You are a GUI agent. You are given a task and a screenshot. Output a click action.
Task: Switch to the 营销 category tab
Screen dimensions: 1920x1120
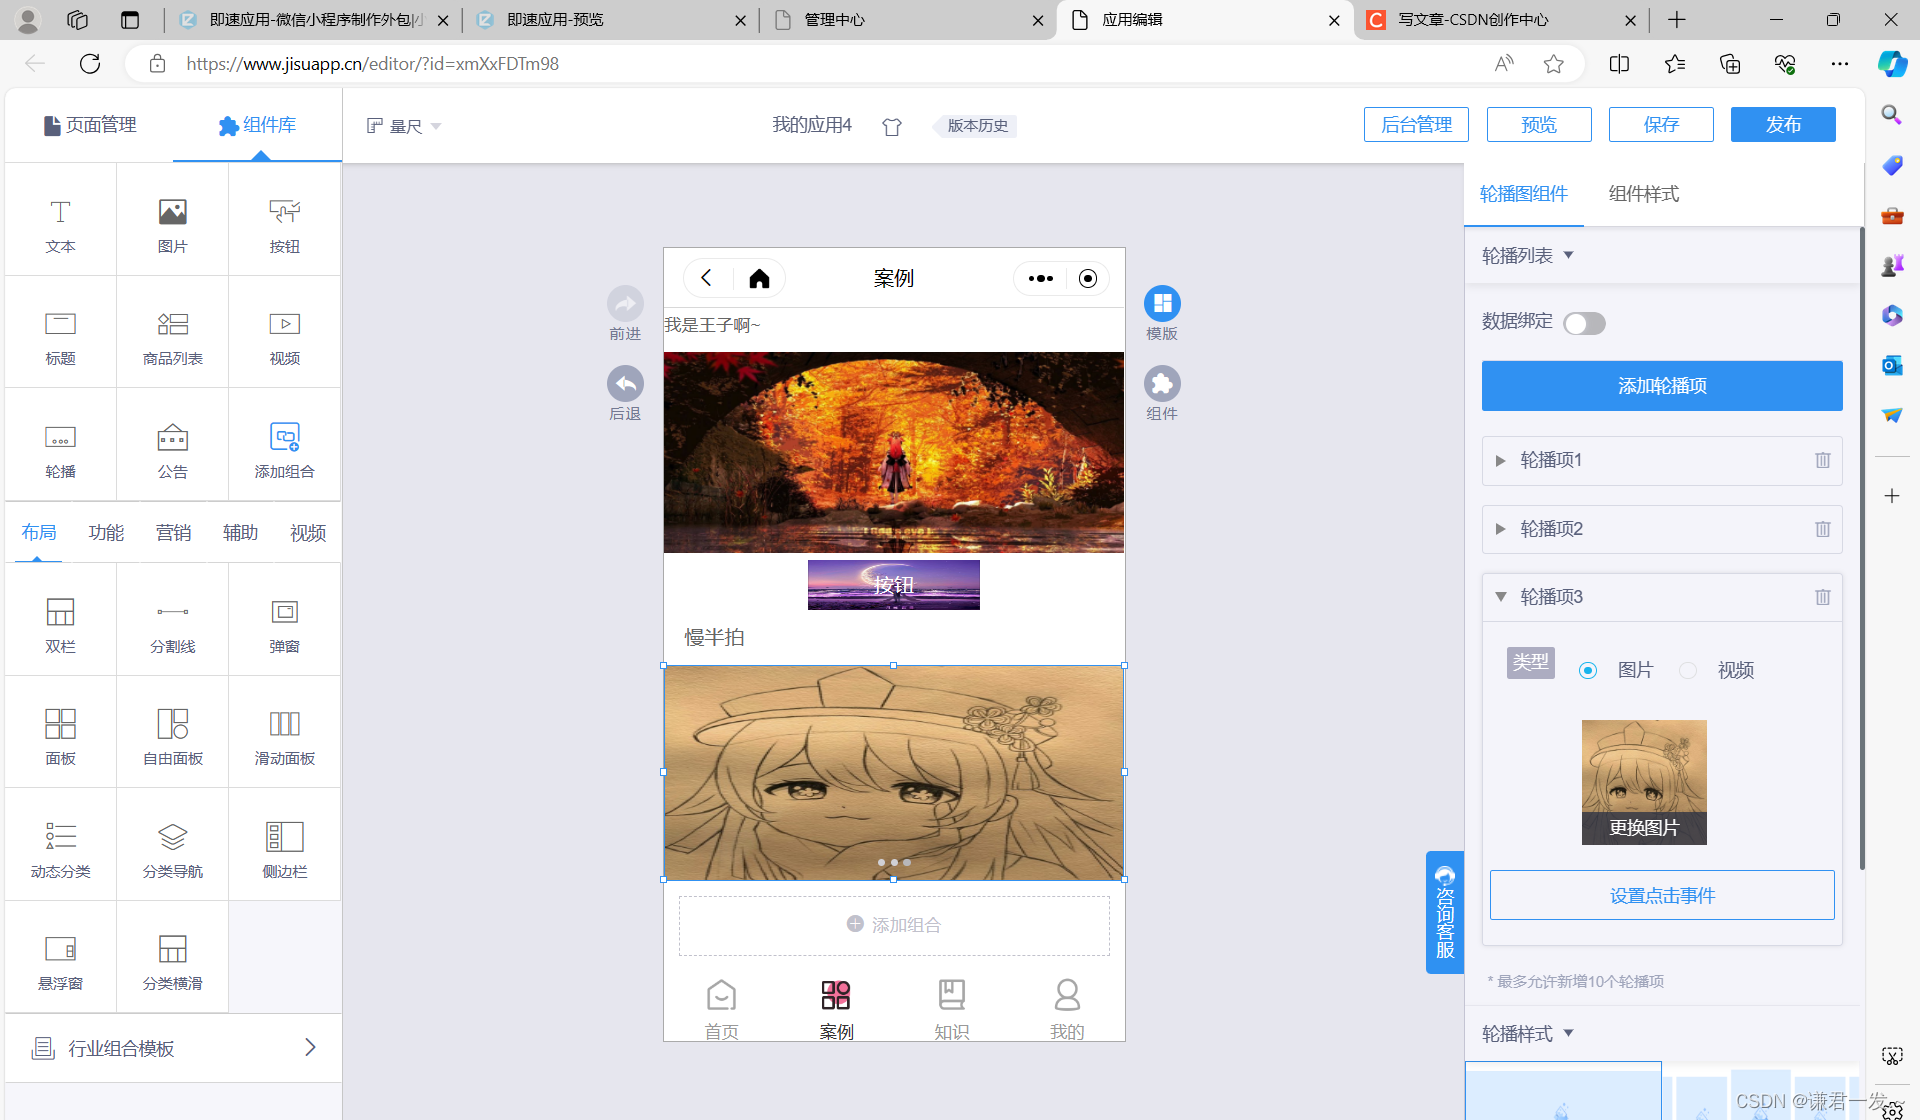point(173,533)
